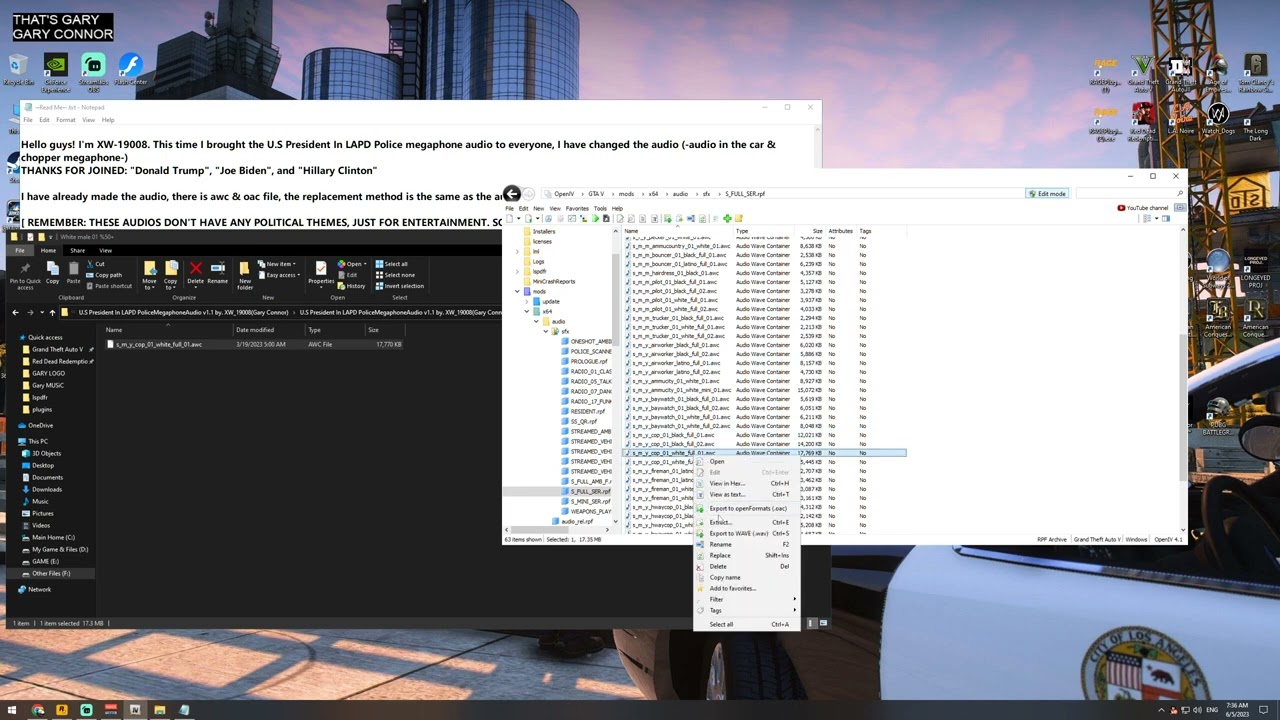
Task: Open the YouTube channel link in OpenIV
Action: point(1143,208)
